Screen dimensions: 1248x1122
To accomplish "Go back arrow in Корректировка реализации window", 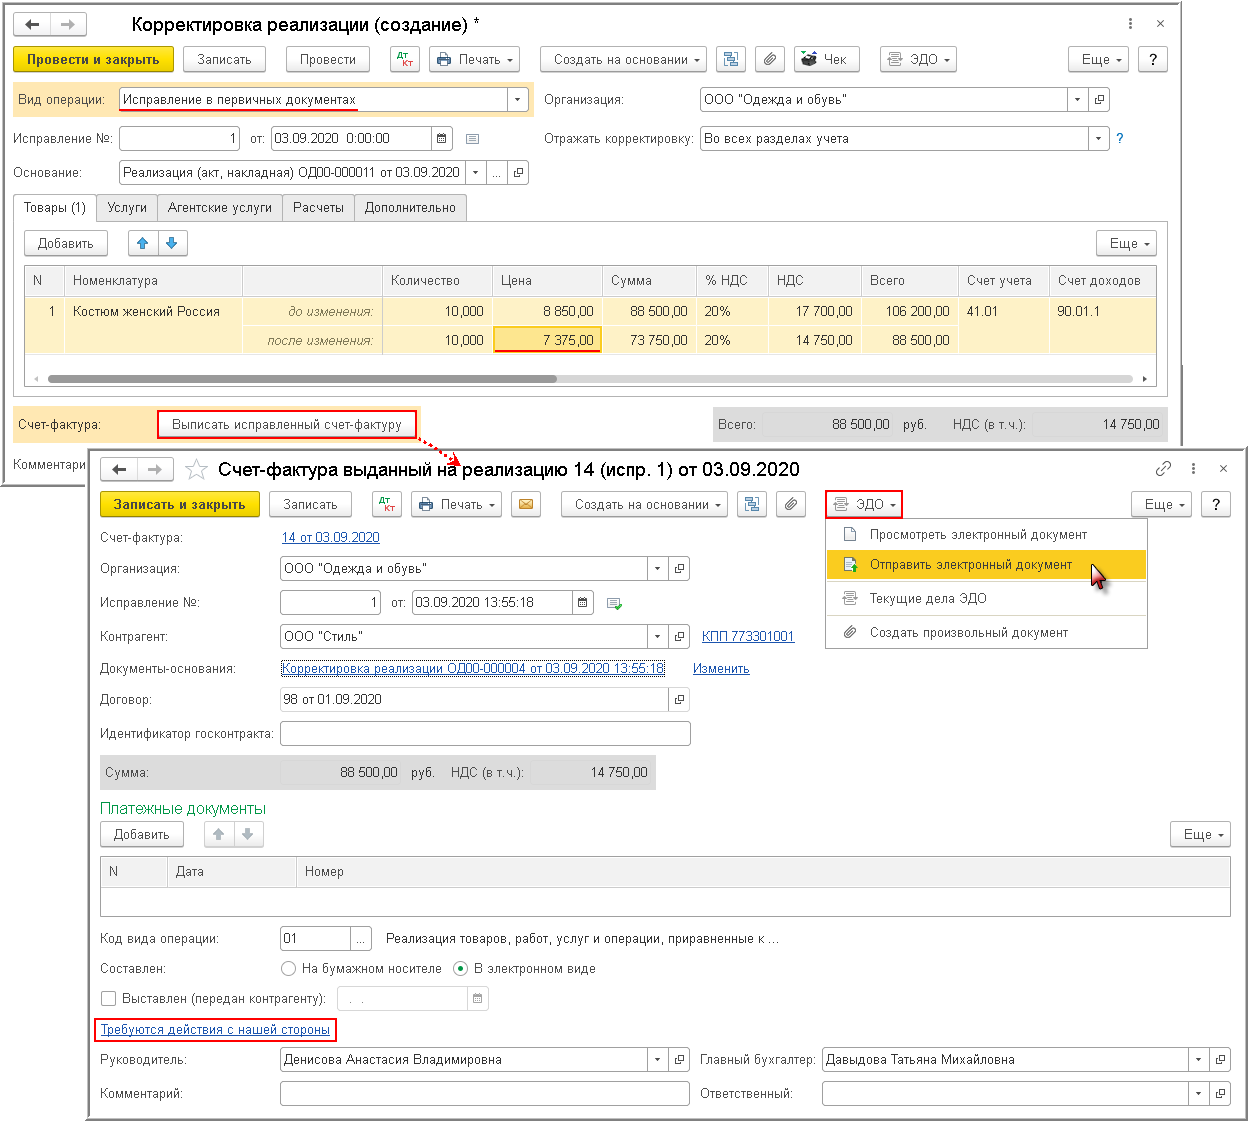I will tap(32, 24).
